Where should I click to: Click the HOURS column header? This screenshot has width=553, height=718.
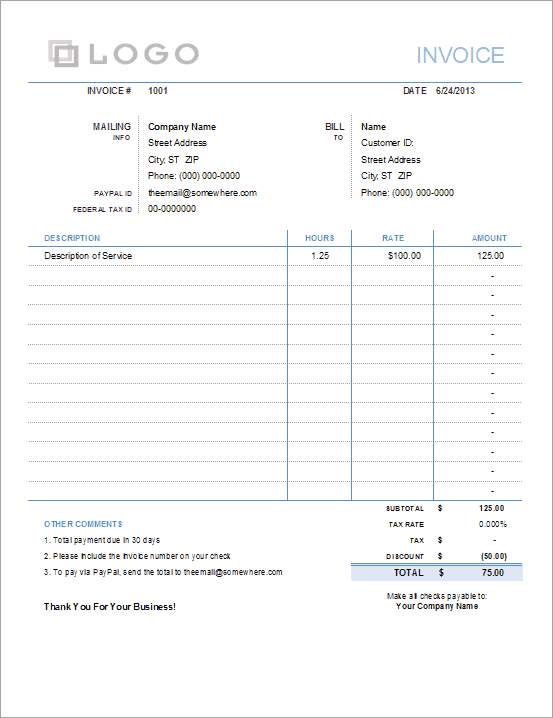coord(320,238)
